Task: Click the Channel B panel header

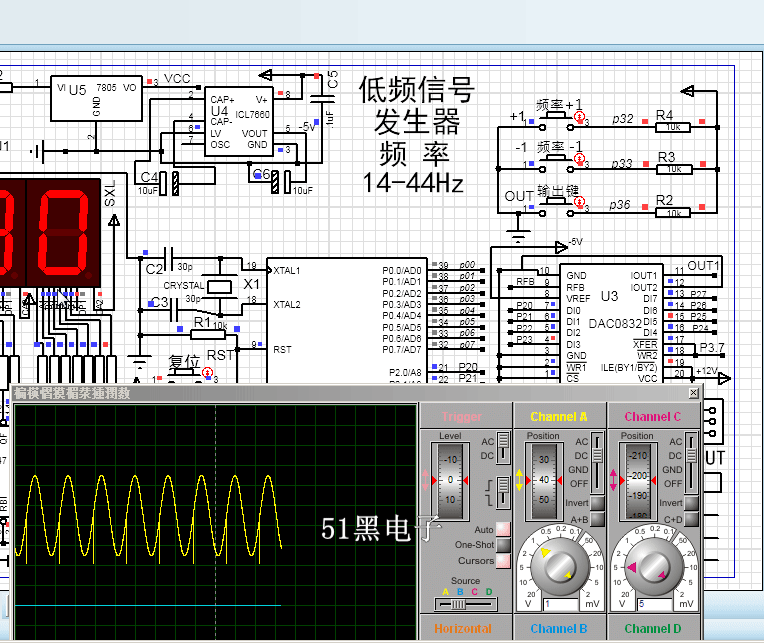Action: 559,629
